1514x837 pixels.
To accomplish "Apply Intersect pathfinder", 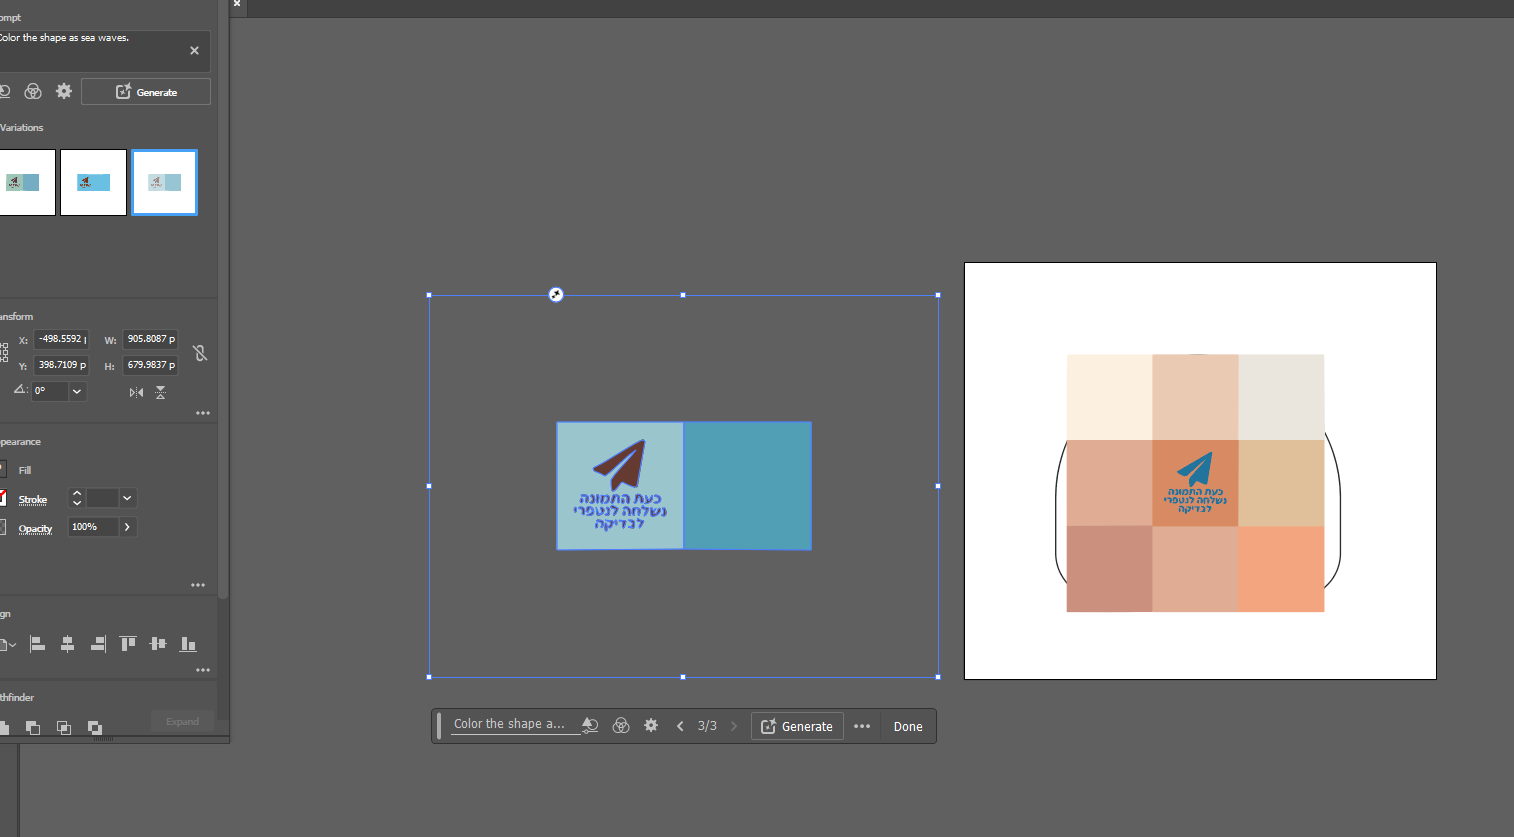I will pyautogui.click(x=64, y=728).
